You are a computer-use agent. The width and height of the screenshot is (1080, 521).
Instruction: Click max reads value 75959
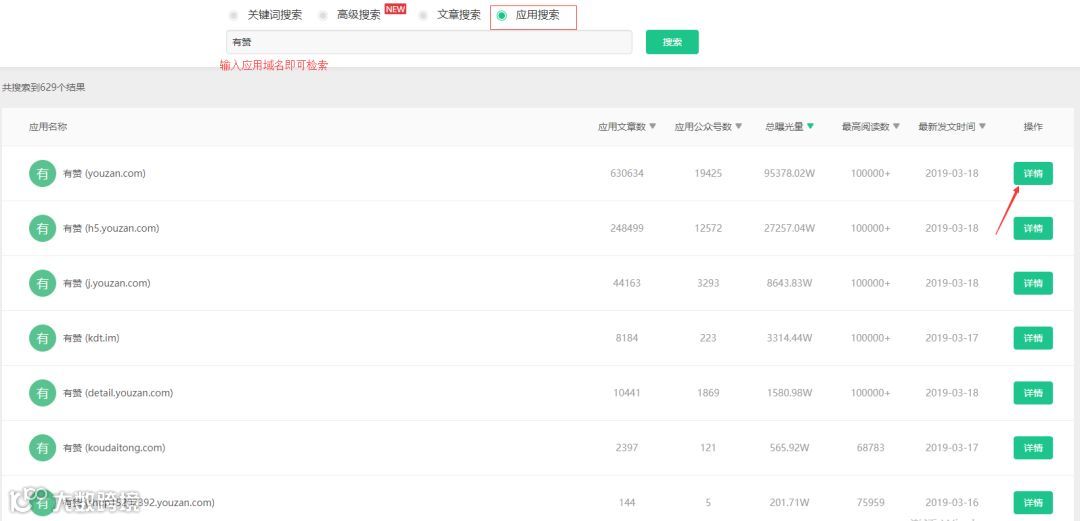tap(871, 502)
